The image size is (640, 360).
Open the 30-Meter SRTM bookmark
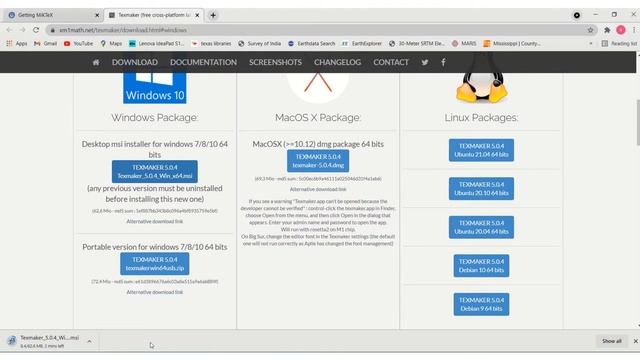coord(416,43)
